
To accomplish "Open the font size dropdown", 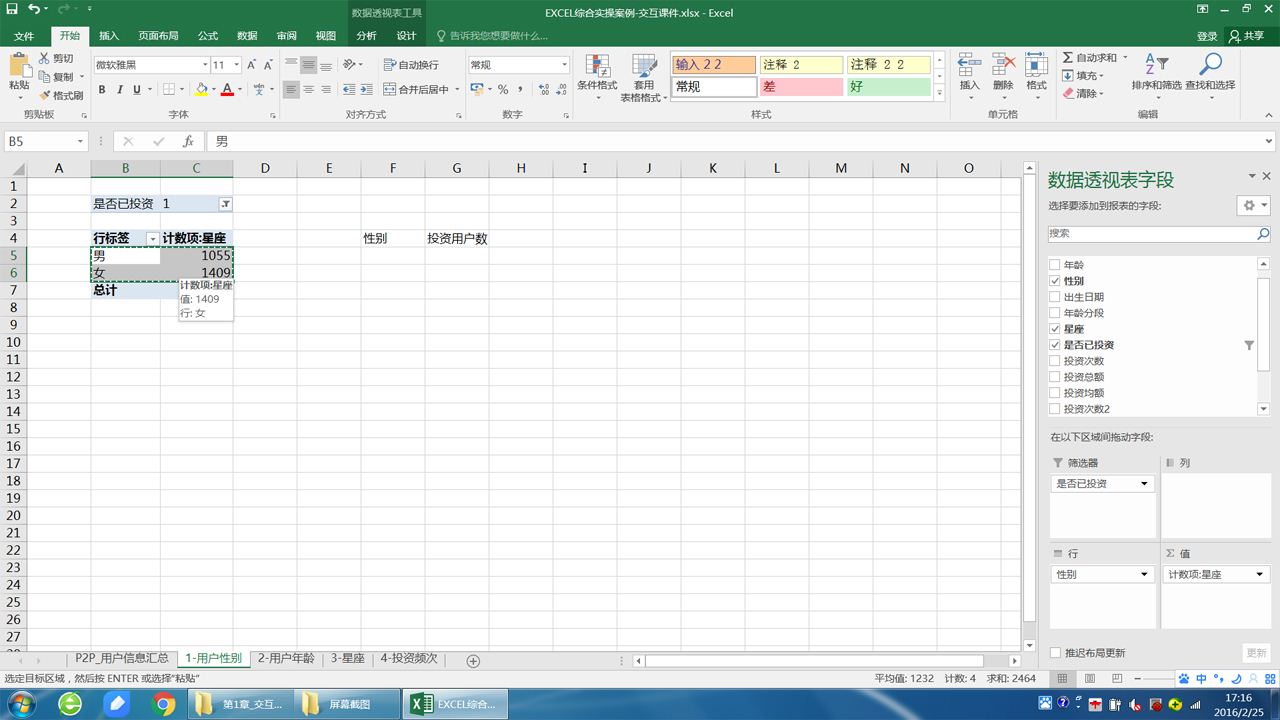I will point(237,65).
